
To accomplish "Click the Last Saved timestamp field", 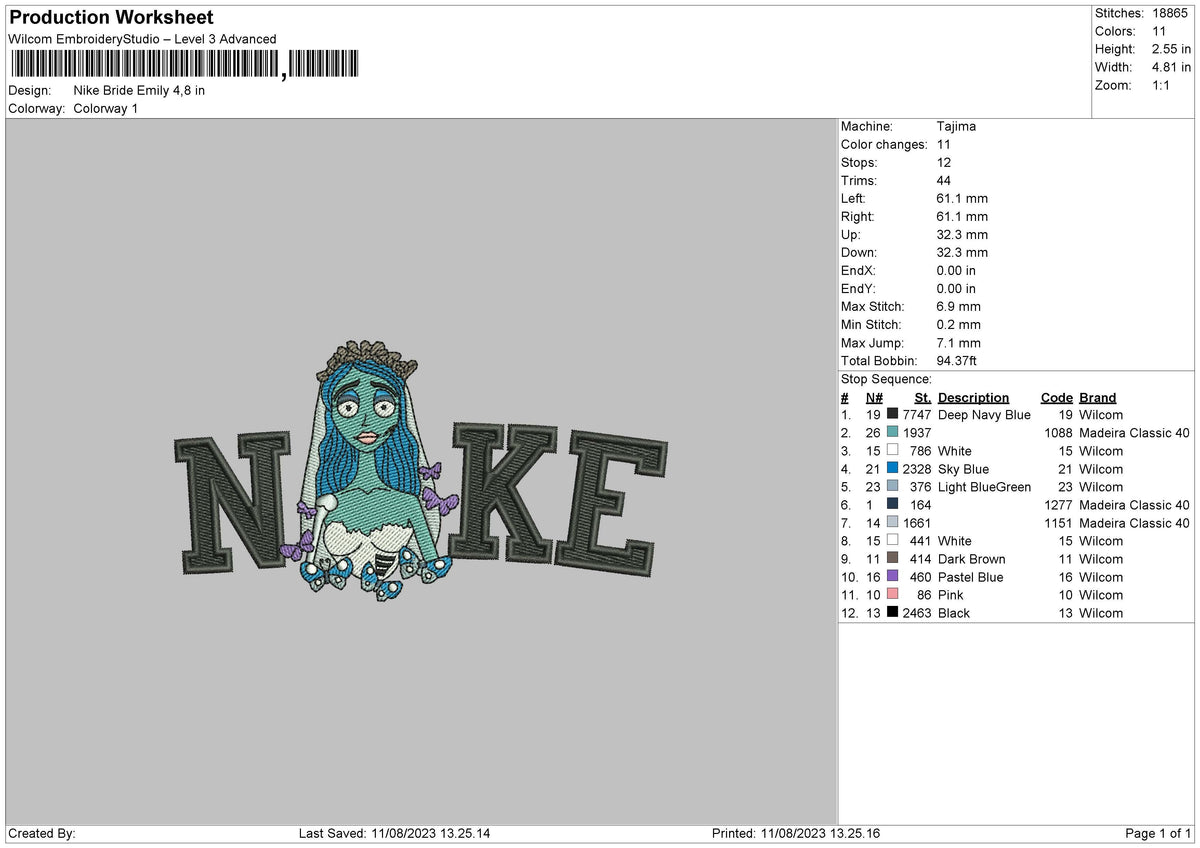I will click(x=400, y=833).
